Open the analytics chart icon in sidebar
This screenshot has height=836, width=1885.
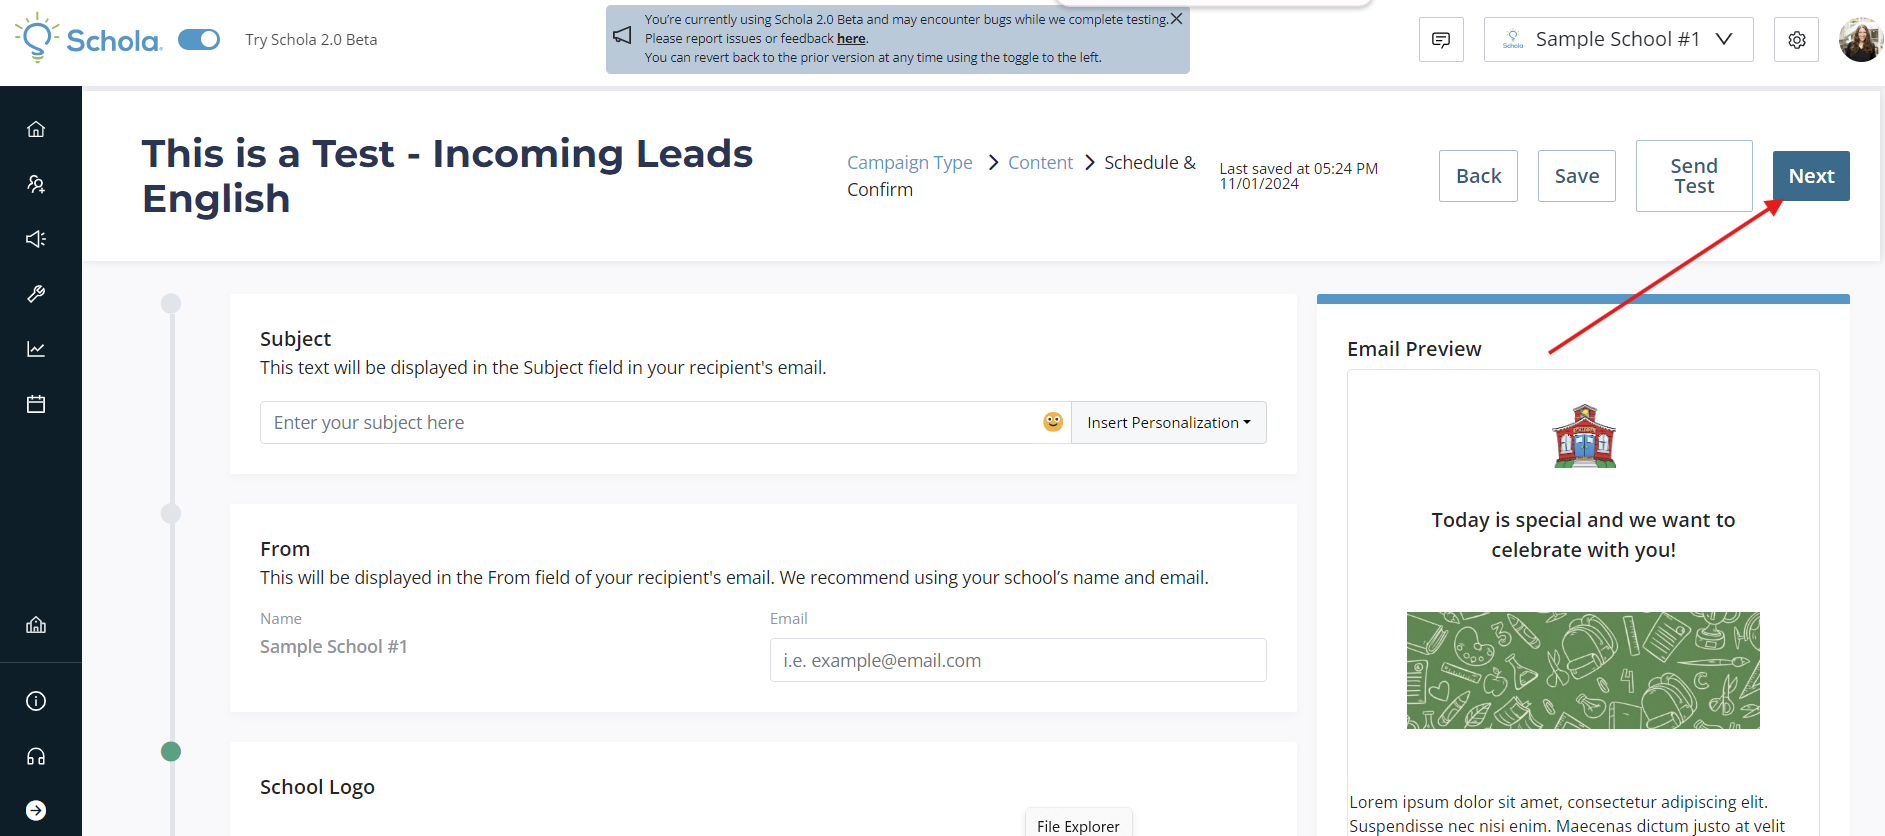36,349
